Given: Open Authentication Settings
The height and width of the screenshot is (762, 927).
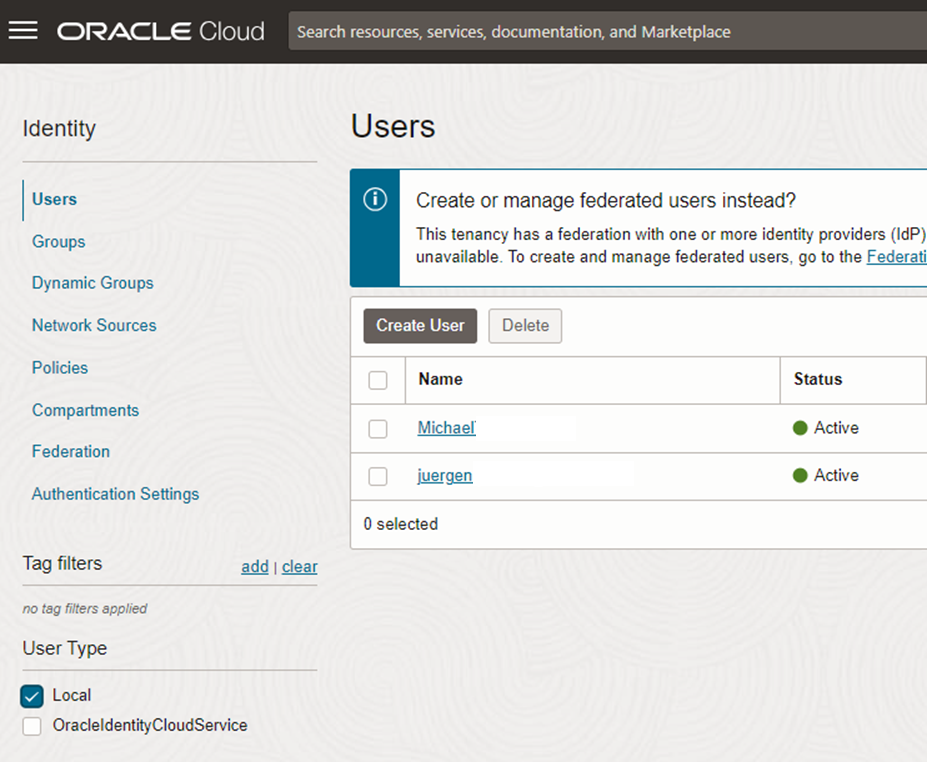Looking at the screenshot, I should [115, 494].
